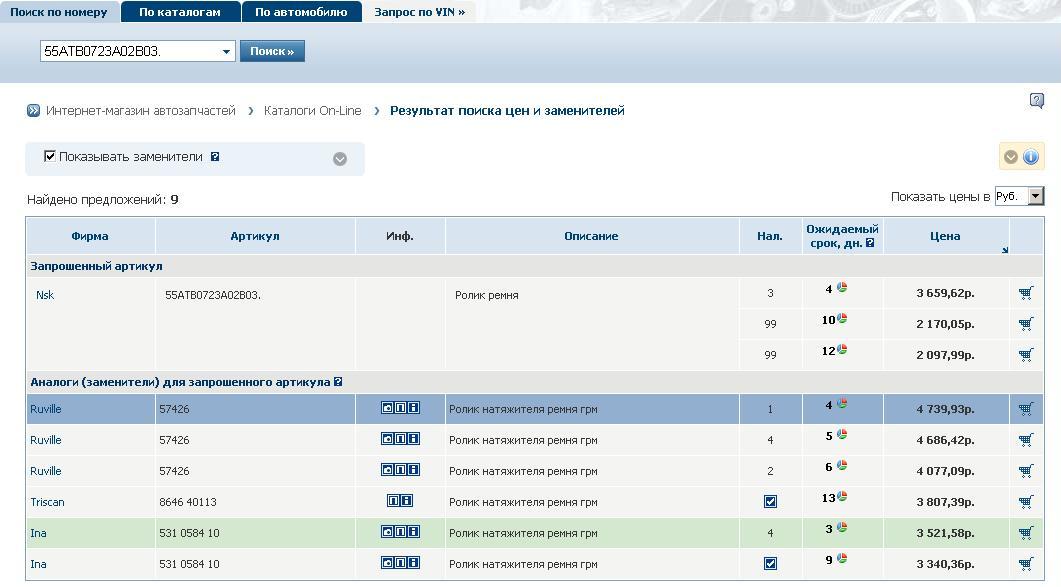Add Ina 3 340,36р. item to cart

point(1026,563)
